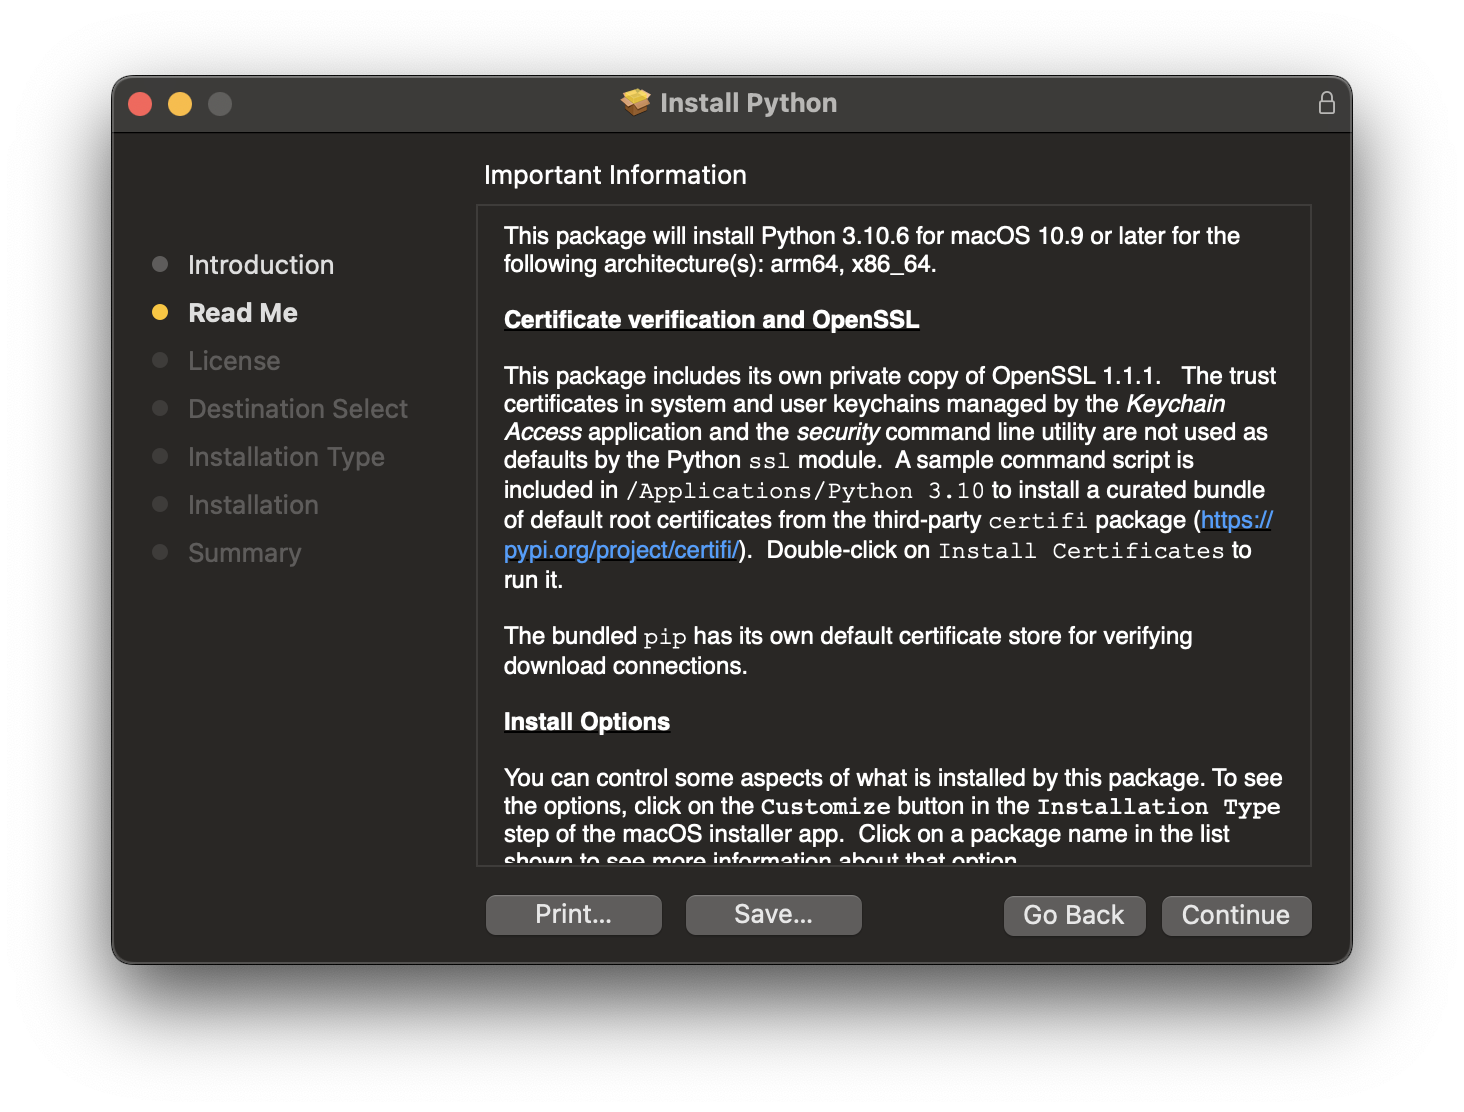Click the 'Customize' word in Install Options
Image resolution: width=1464 pixels, height=1112 pixels.
tap(825, 807)
